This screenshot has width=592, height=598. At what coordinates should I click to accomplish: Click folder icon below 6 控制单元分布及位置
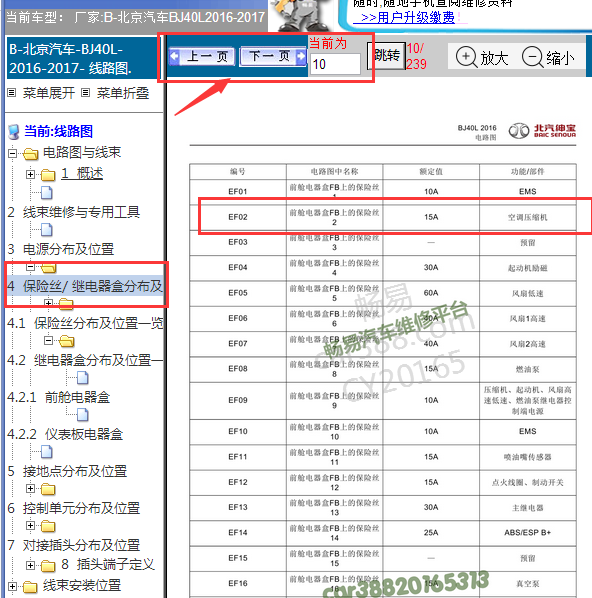click(x=48, y=526)
